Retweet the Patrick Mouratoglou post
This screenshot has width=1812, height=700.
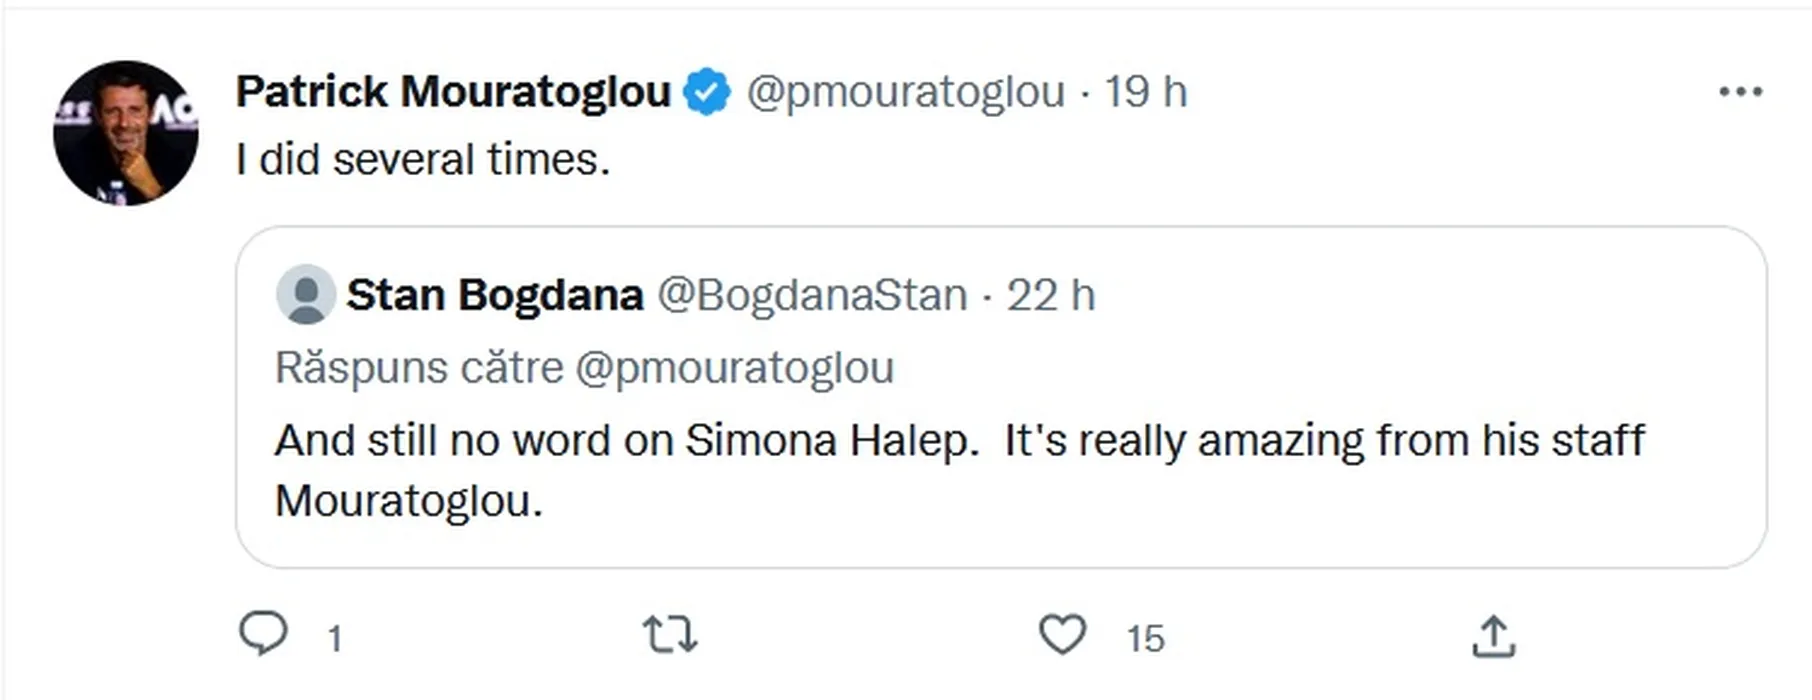click(x=669, y=635)
